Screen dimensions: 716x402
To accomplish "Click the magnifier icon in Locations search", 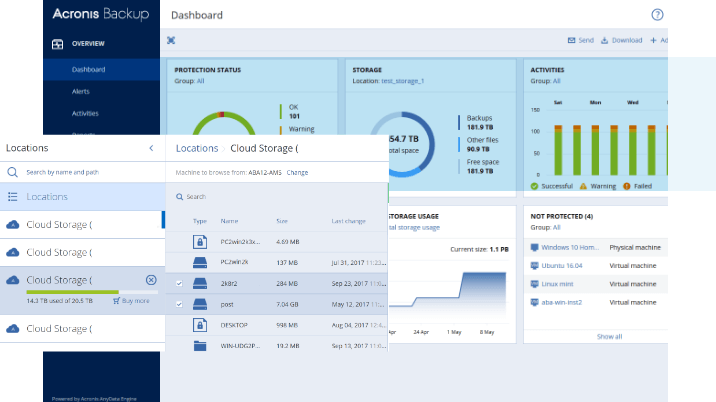I will click(13, 173).
